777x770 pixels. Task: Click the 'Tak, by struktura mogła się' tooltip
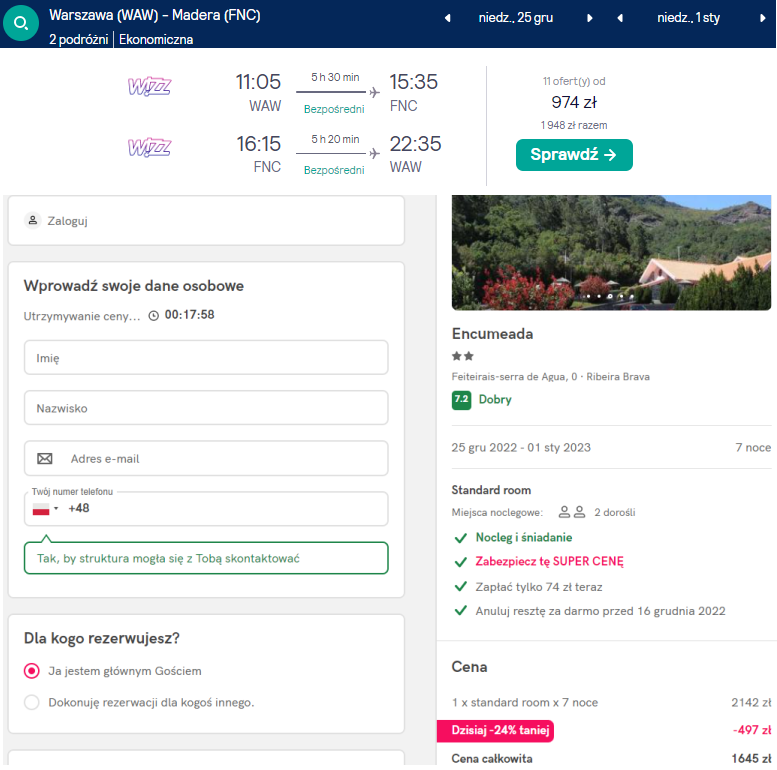click(x=206, y=558)
